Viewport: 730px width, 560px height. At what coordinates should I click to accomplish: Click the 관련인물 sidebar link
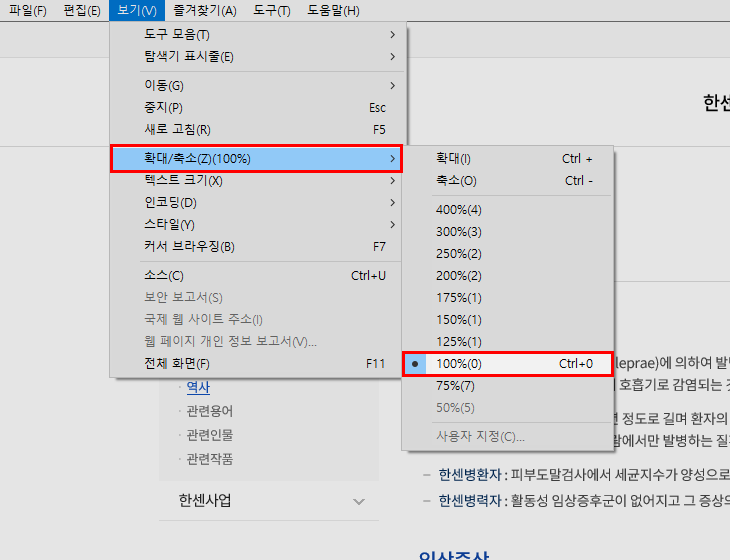[x=210, y=435]
